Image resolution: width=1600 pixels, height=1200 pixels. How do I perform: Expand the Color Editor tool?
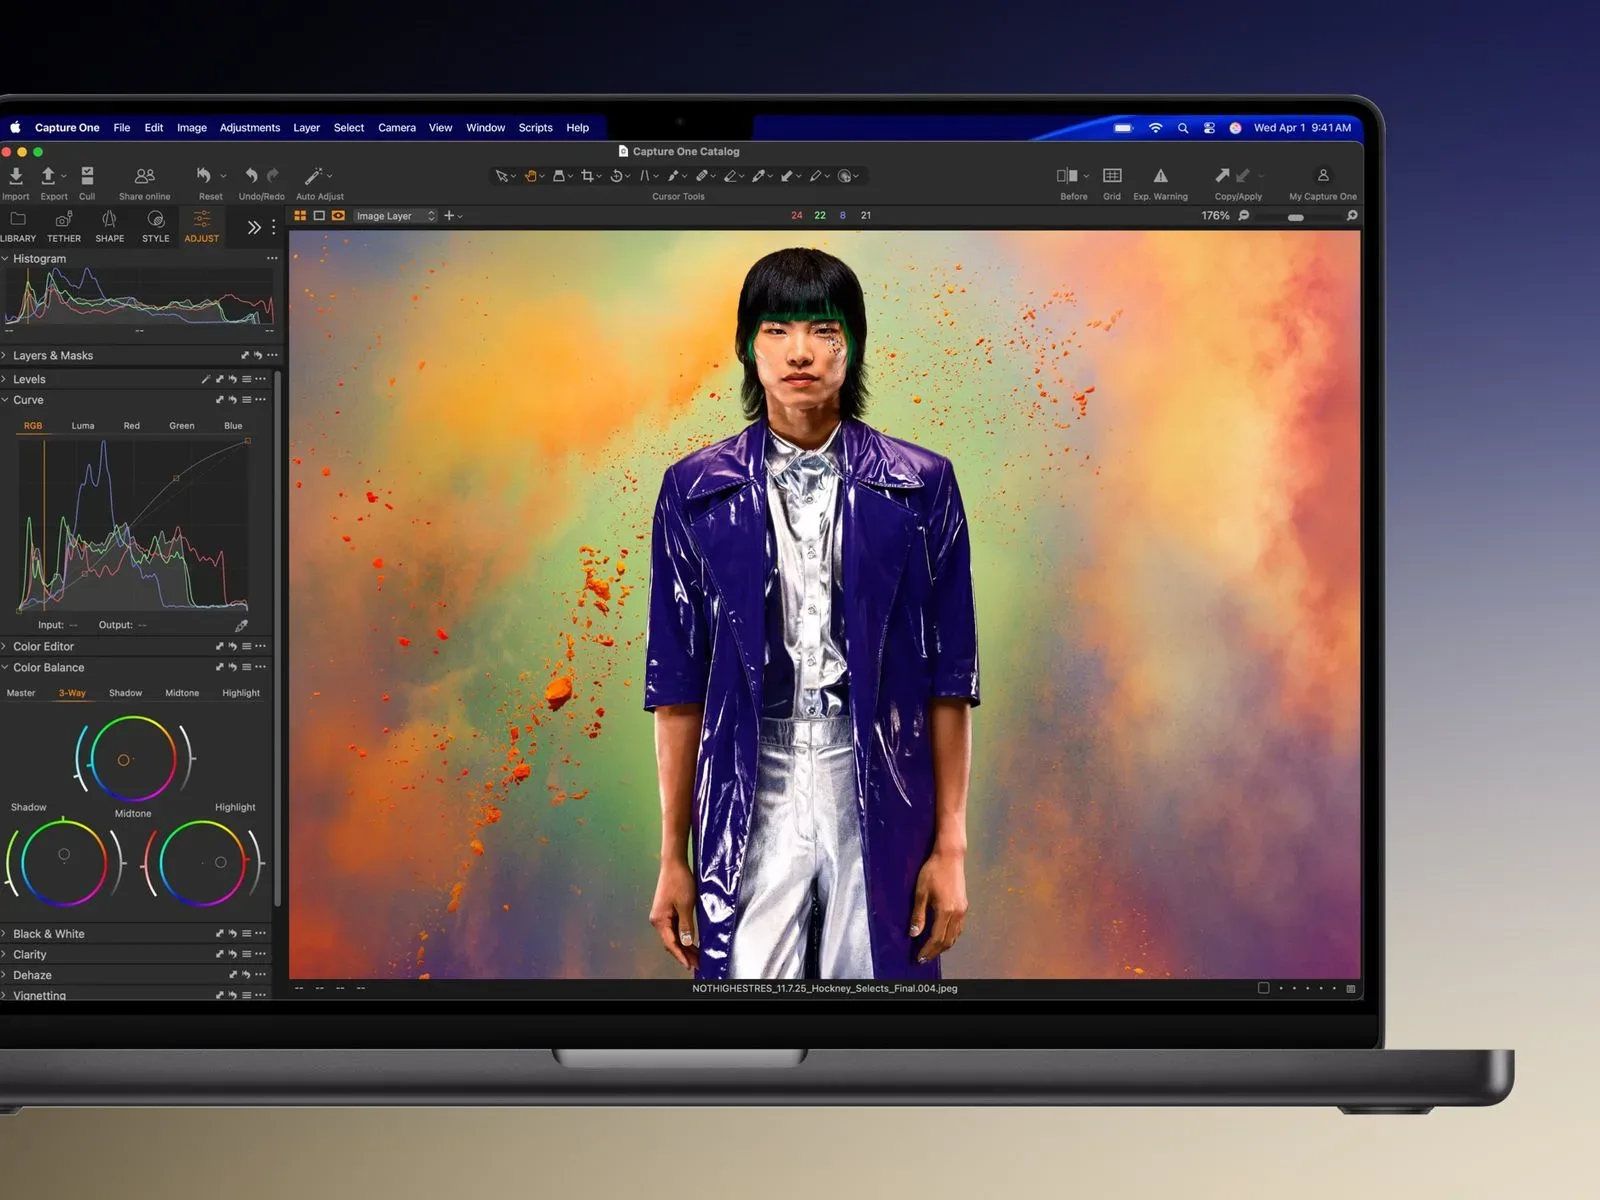coord(4,646)
